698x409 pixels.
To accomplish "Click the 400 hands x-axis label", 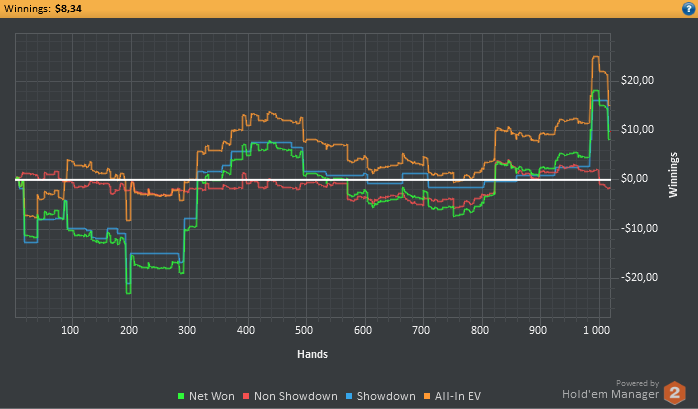I will click(246, 330).
